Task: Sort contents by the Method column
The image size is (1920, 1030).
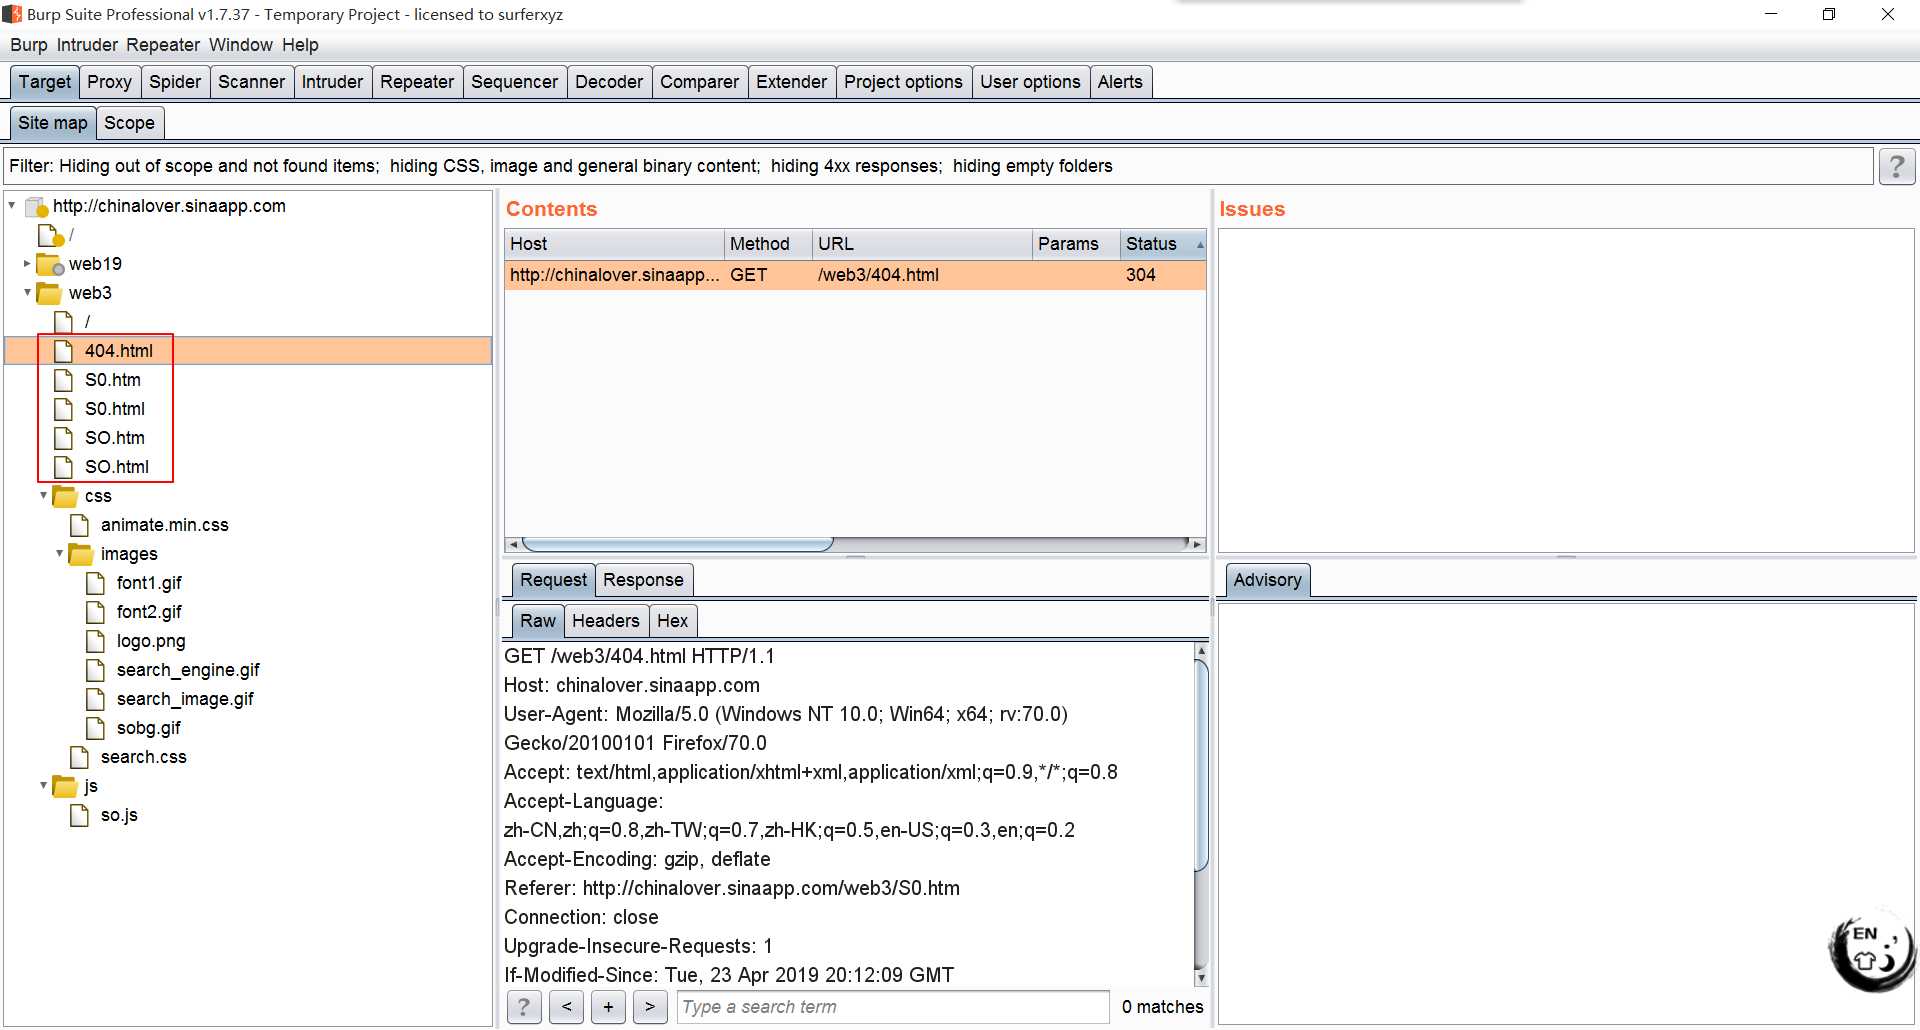Action: (768, 244)
